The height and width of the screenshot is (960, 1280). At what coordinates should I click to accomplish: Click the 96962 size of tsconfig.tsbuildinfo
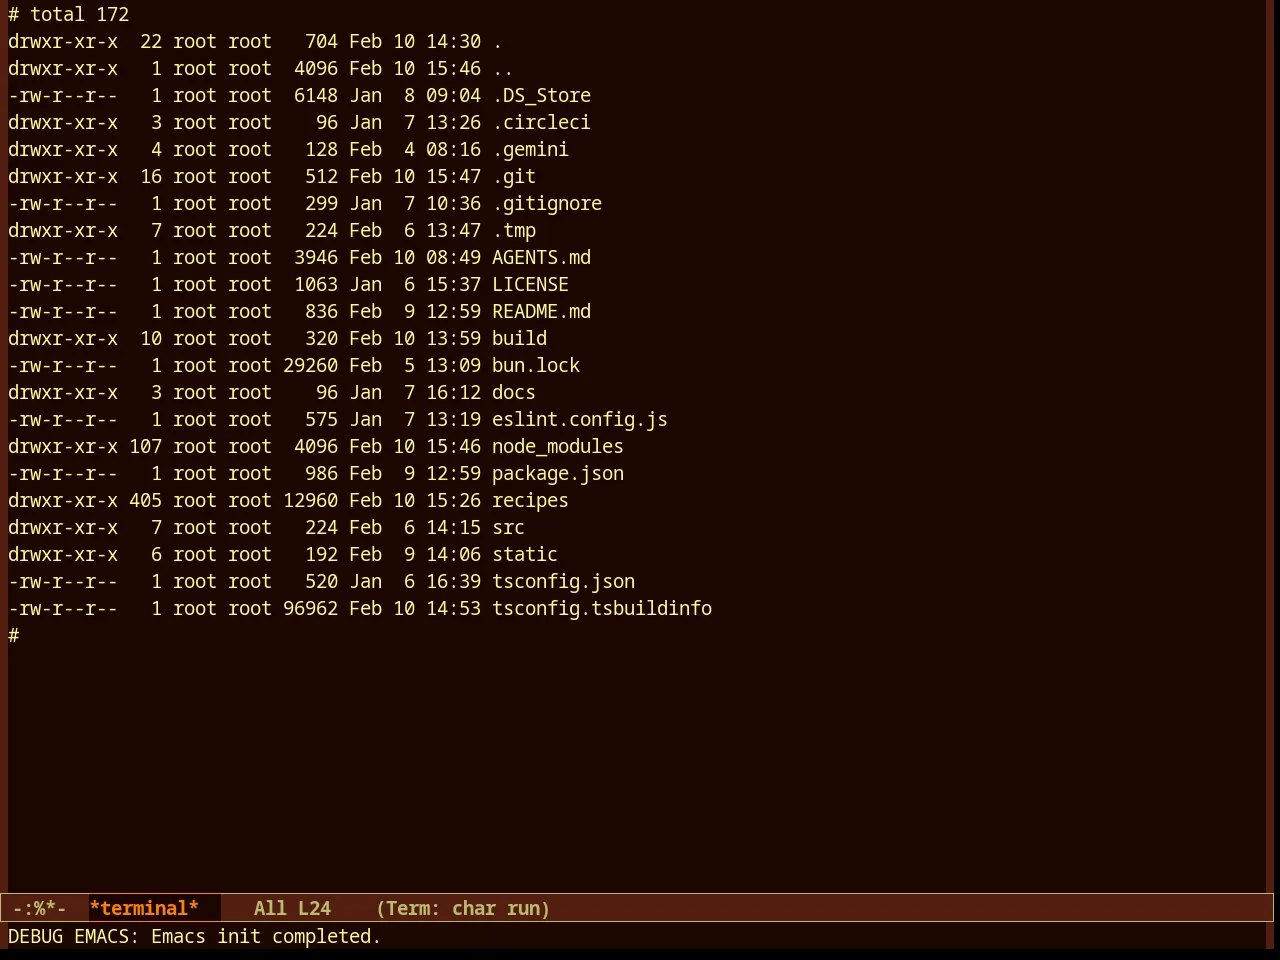click(x=310, y=609)
